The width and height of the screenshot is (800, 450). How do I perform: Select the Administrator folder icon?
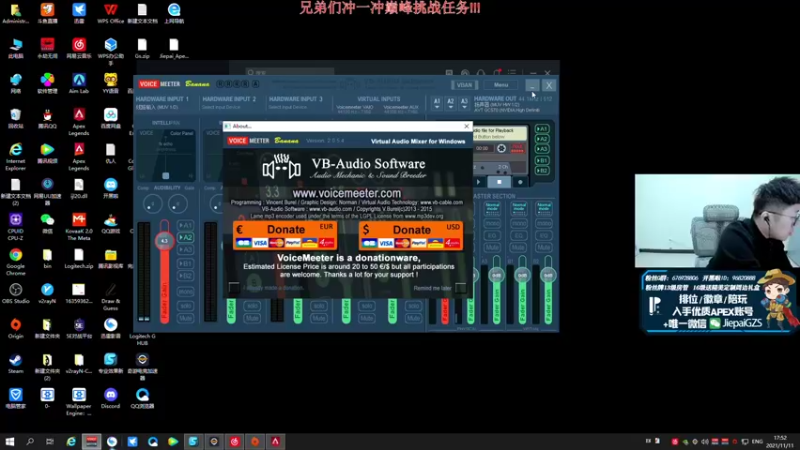click(15, 13)
